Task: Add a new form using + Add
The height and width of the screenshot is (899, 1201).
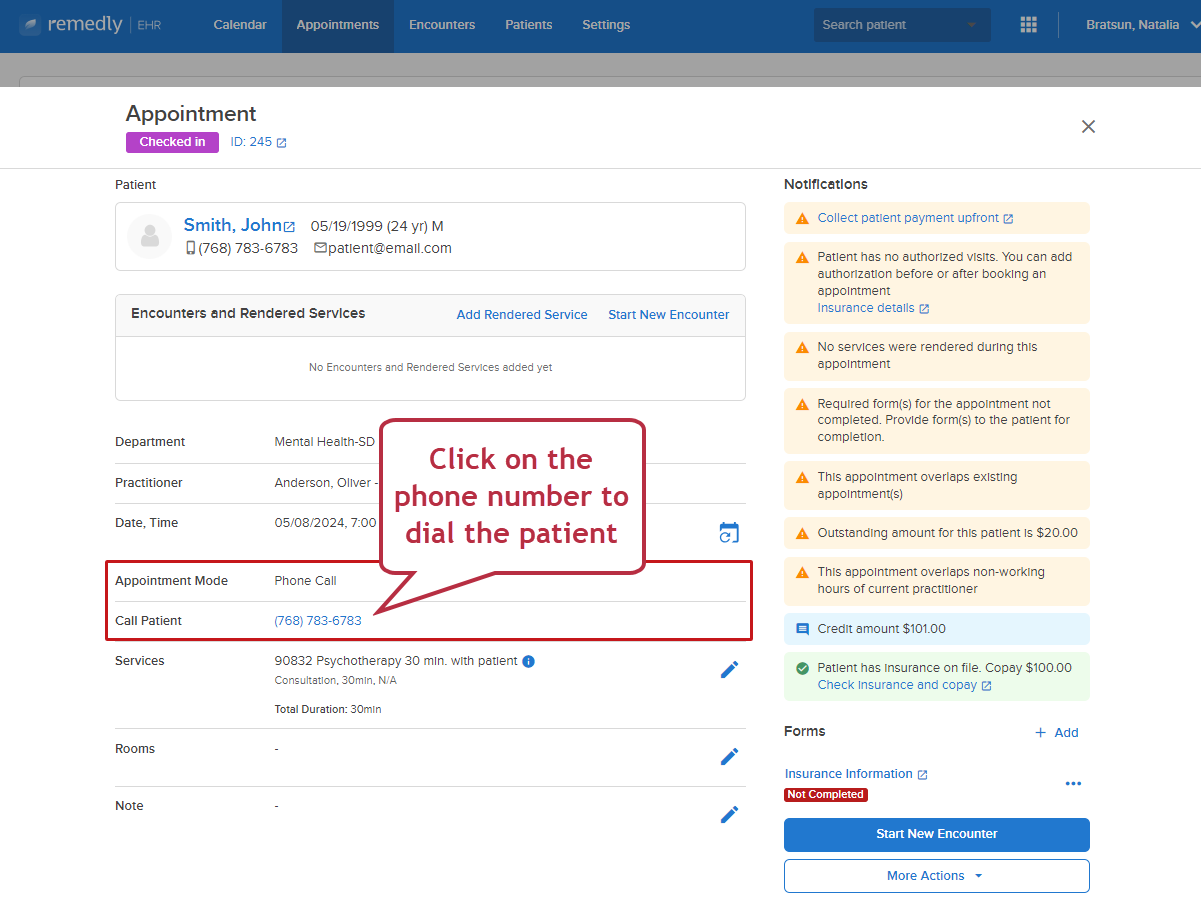Action: tap(1056, 733)
